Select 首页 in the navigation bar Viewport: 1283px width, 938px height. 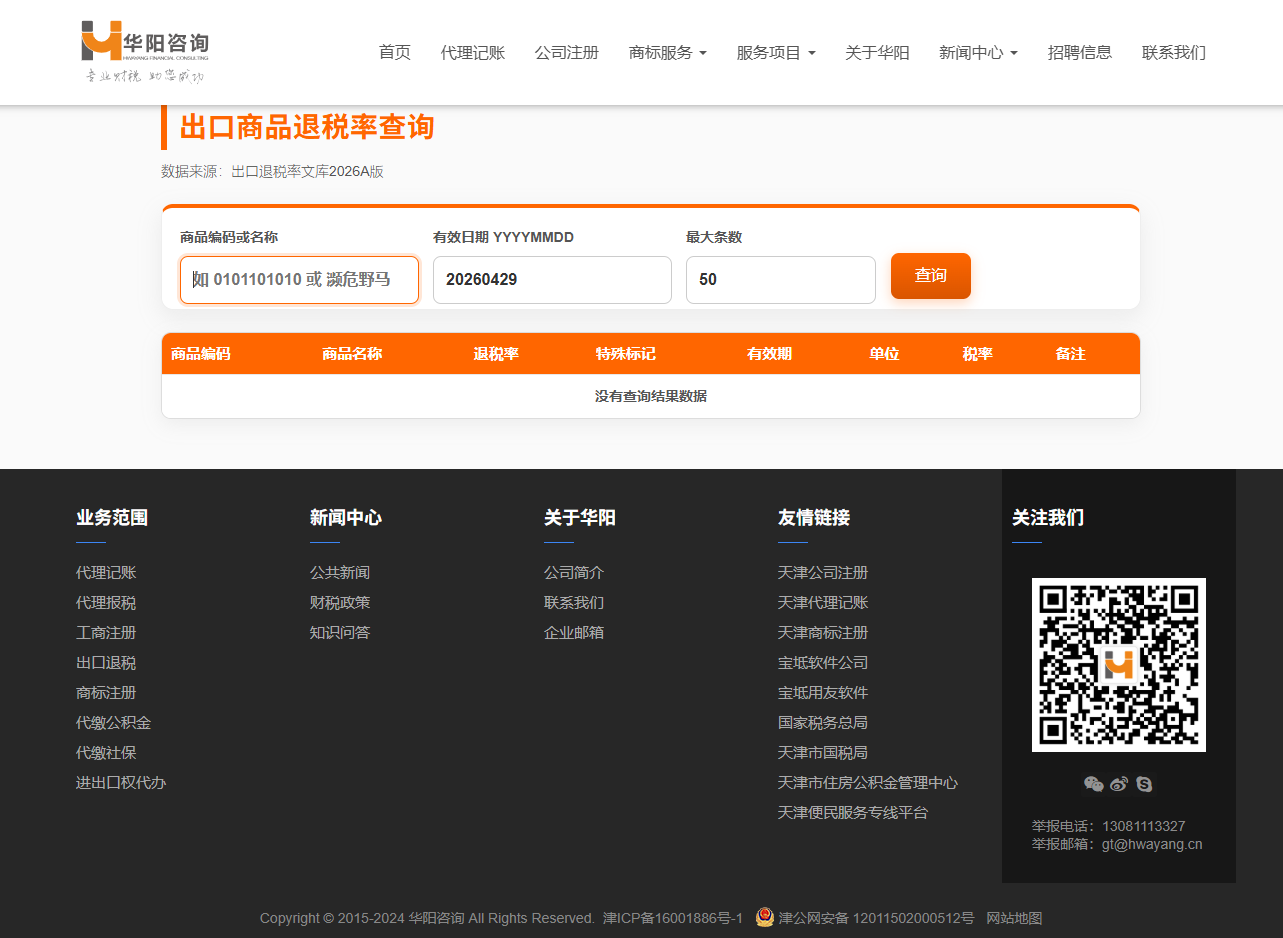pyautogui.click(x=394, y=52)
